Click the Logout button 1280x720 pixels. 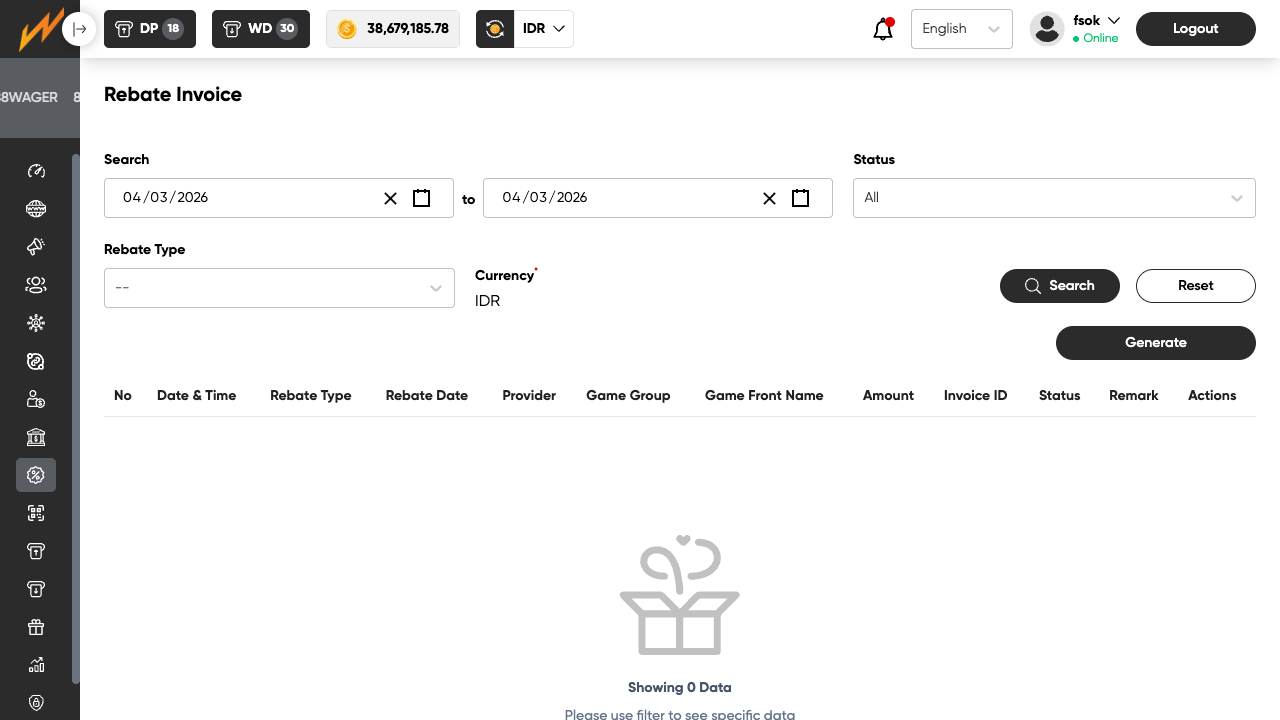tap(1196, 29)
